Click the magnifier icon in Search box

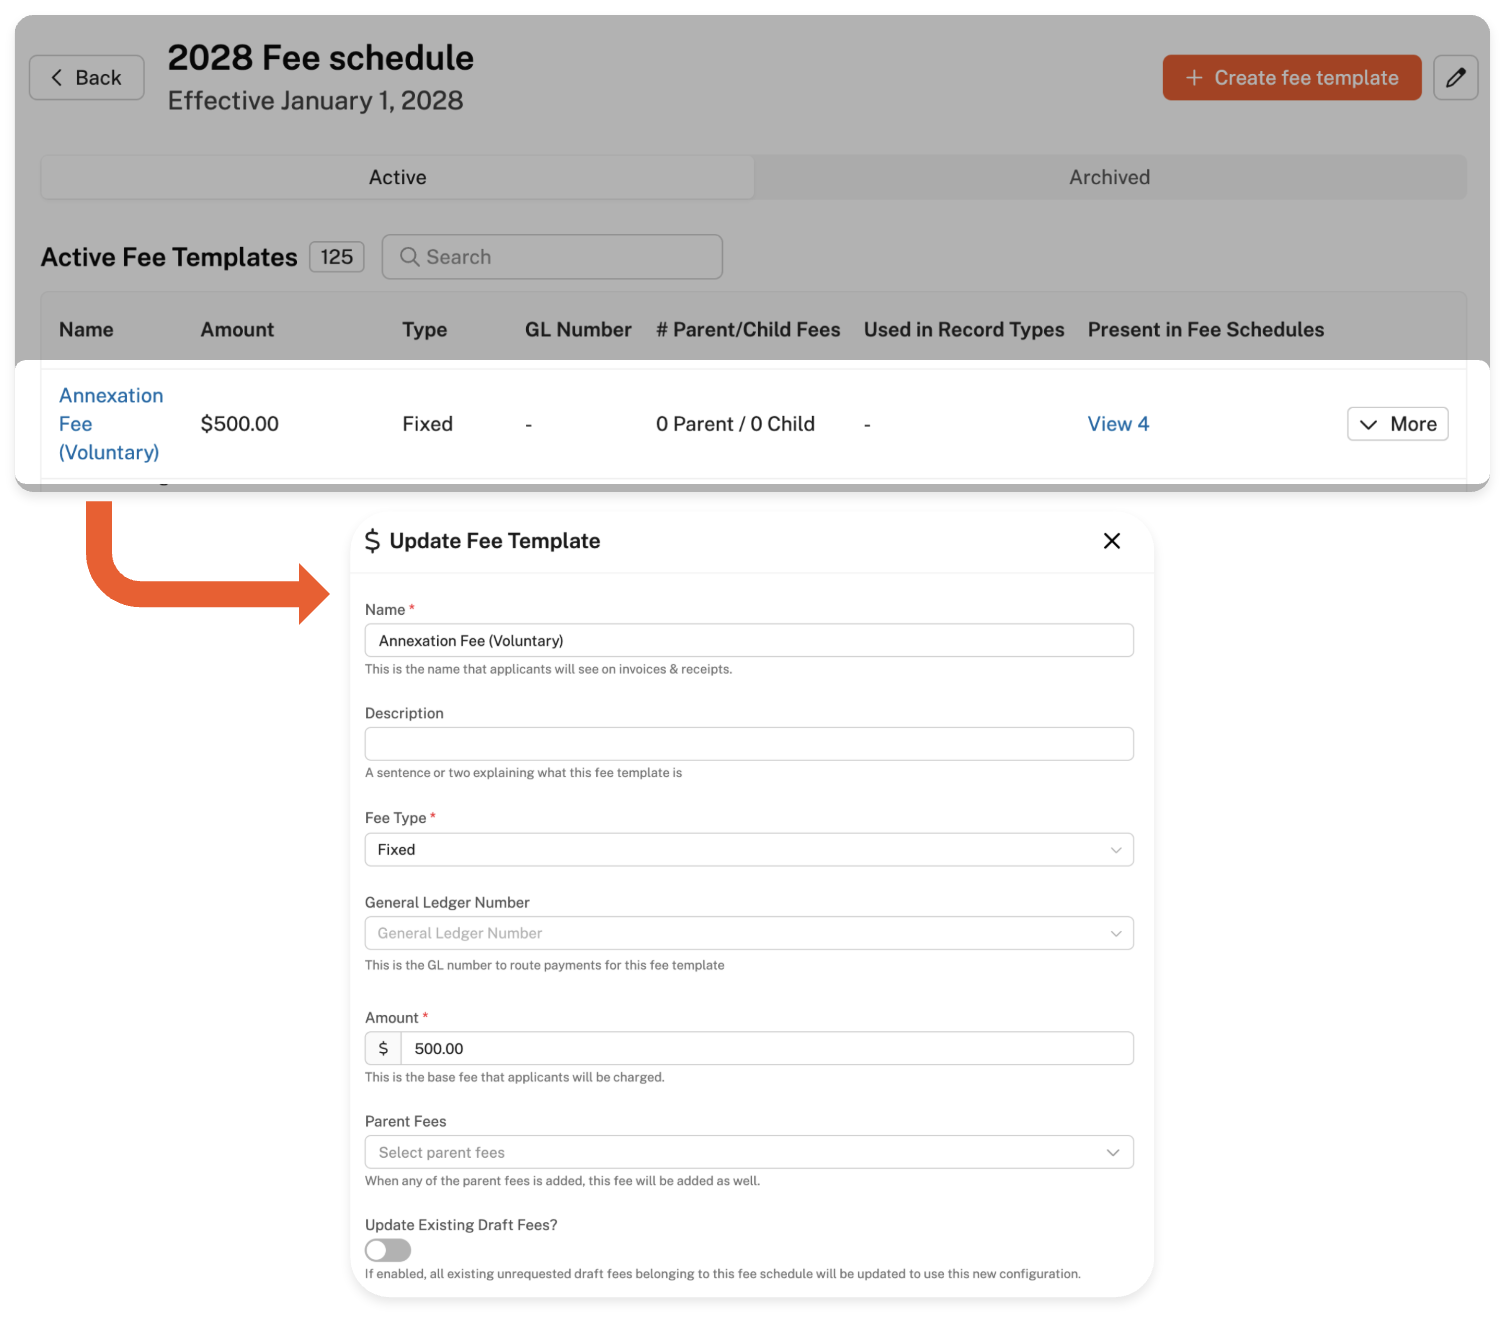pos(409,257)
